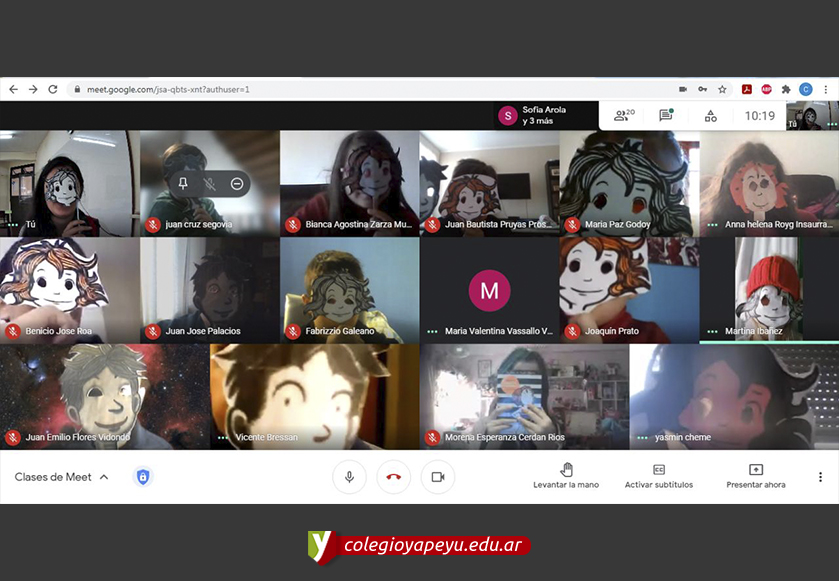
Task: Toggle the microphone on or off
Action: (349, 477)
